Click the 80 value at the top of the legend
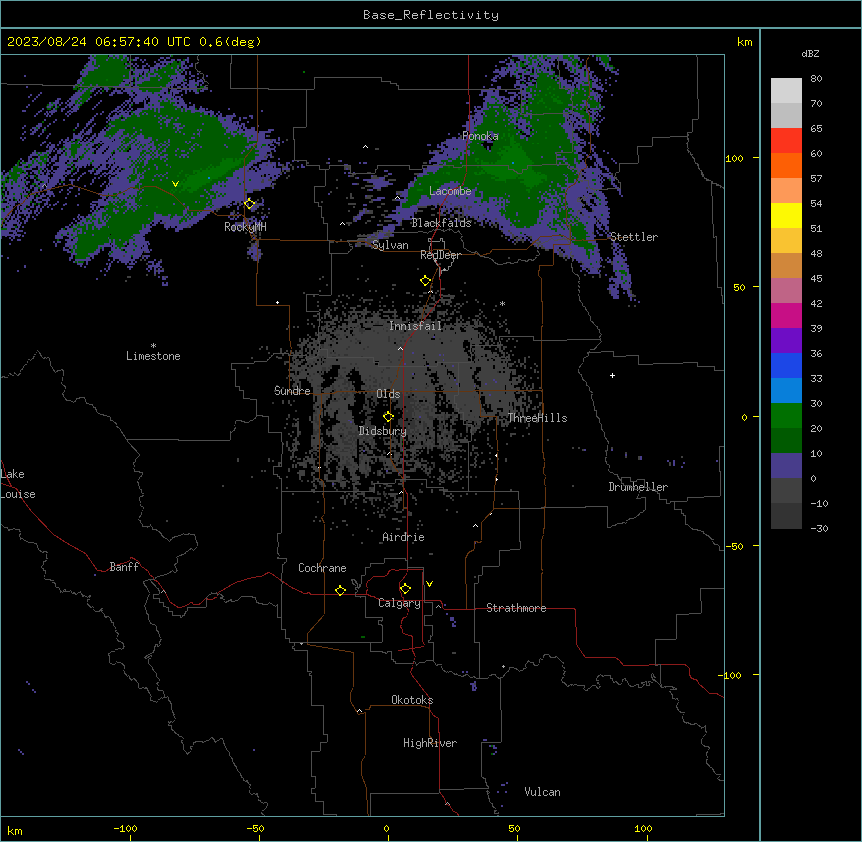862x842 pixels. coord(816,79)
